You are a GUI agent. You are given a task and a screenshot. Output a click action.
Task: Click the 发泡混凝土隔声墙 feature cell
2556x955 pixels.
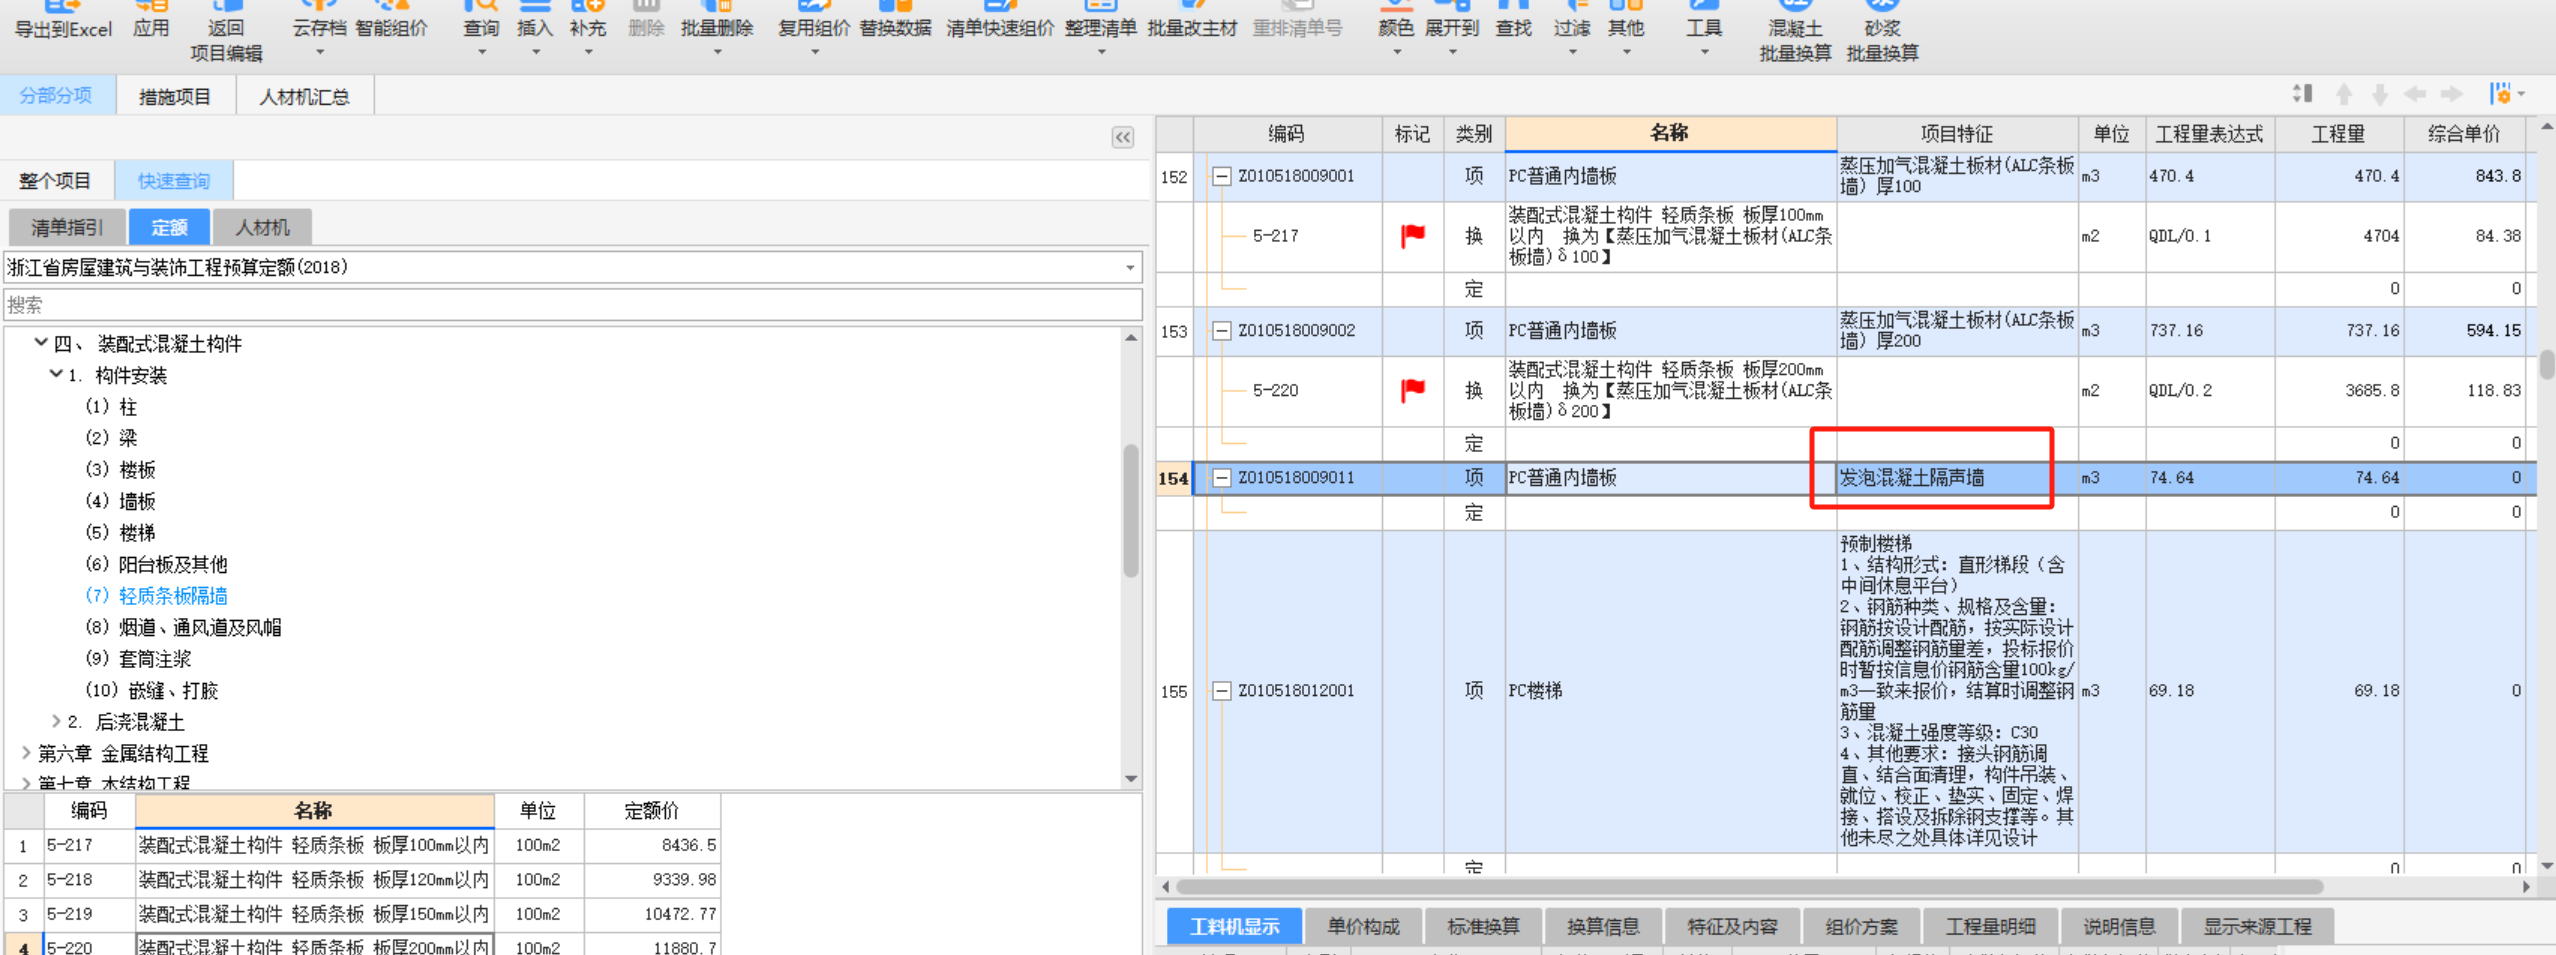coord(1957,478)
